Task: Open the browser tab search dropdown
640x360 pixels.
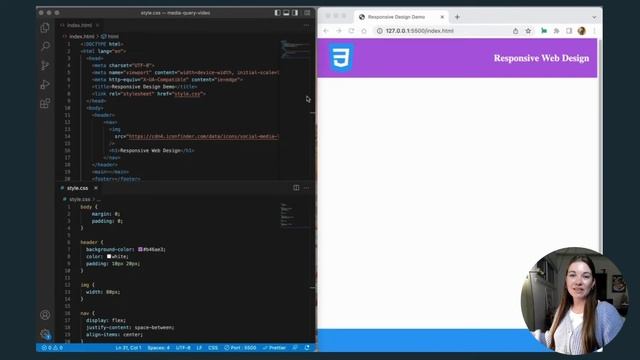Action: point(594,17)
